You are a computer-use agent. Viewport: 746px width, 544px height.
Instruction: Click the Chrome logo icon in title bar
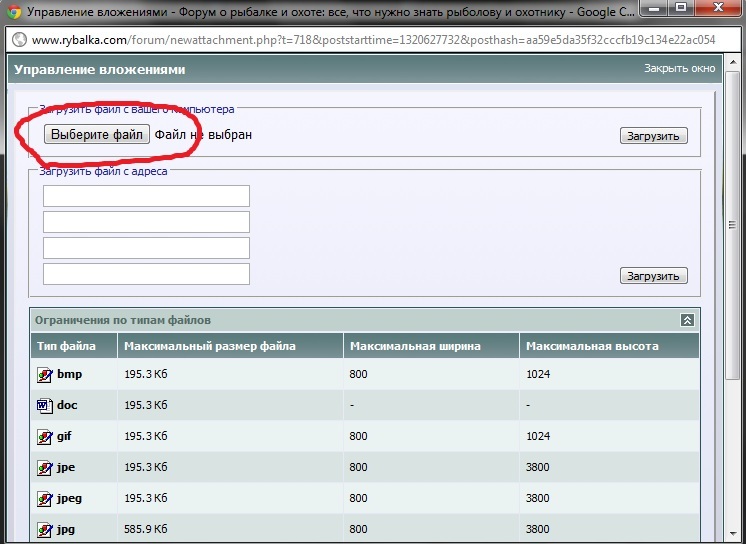point(14,11)
